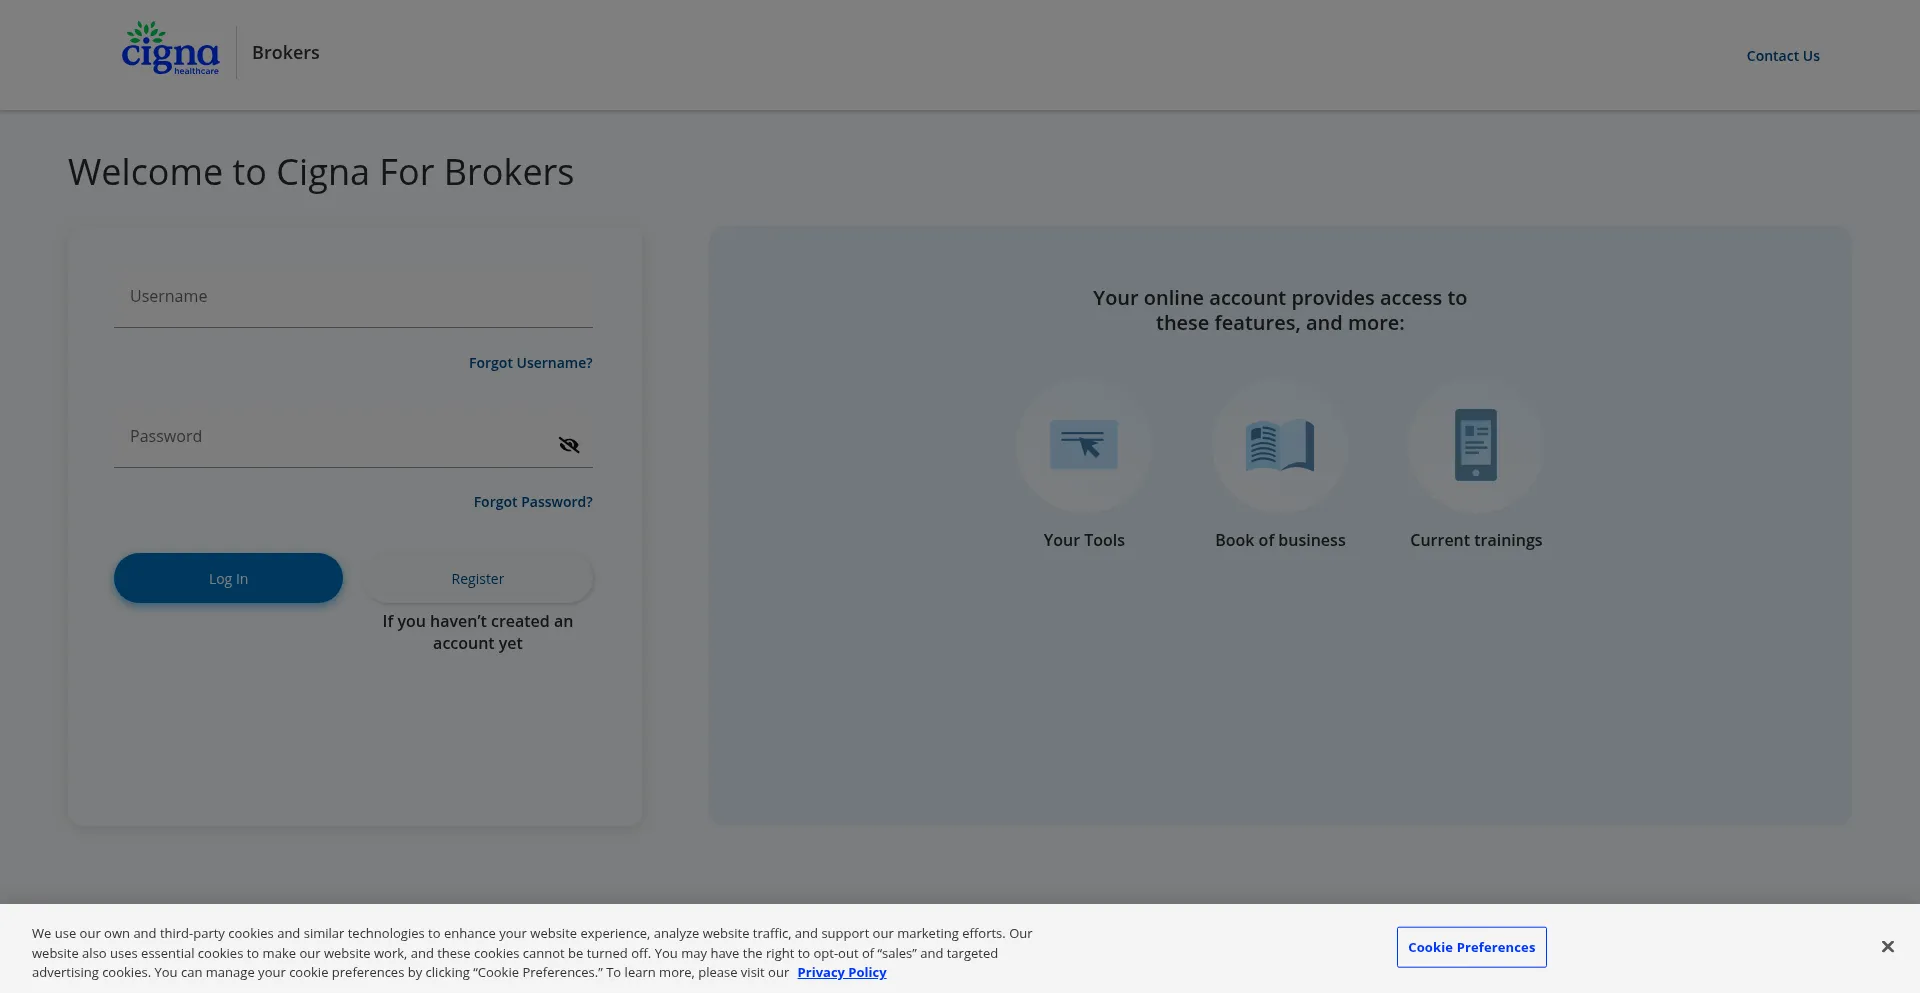Follow the Privacy Policy link

(841, 973)
